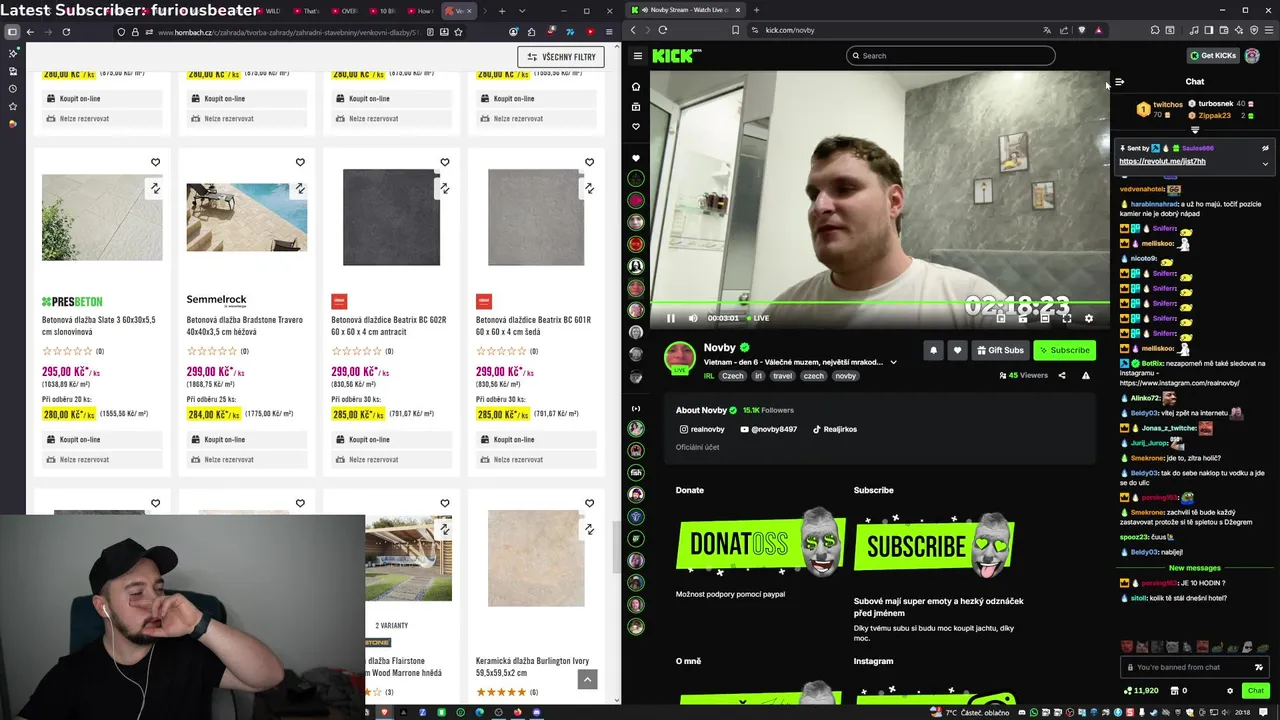This screenshot has width=1280, height=720.
Task: Favorite Beatrix BC 601R šedá heart
Action: [589, 162]
